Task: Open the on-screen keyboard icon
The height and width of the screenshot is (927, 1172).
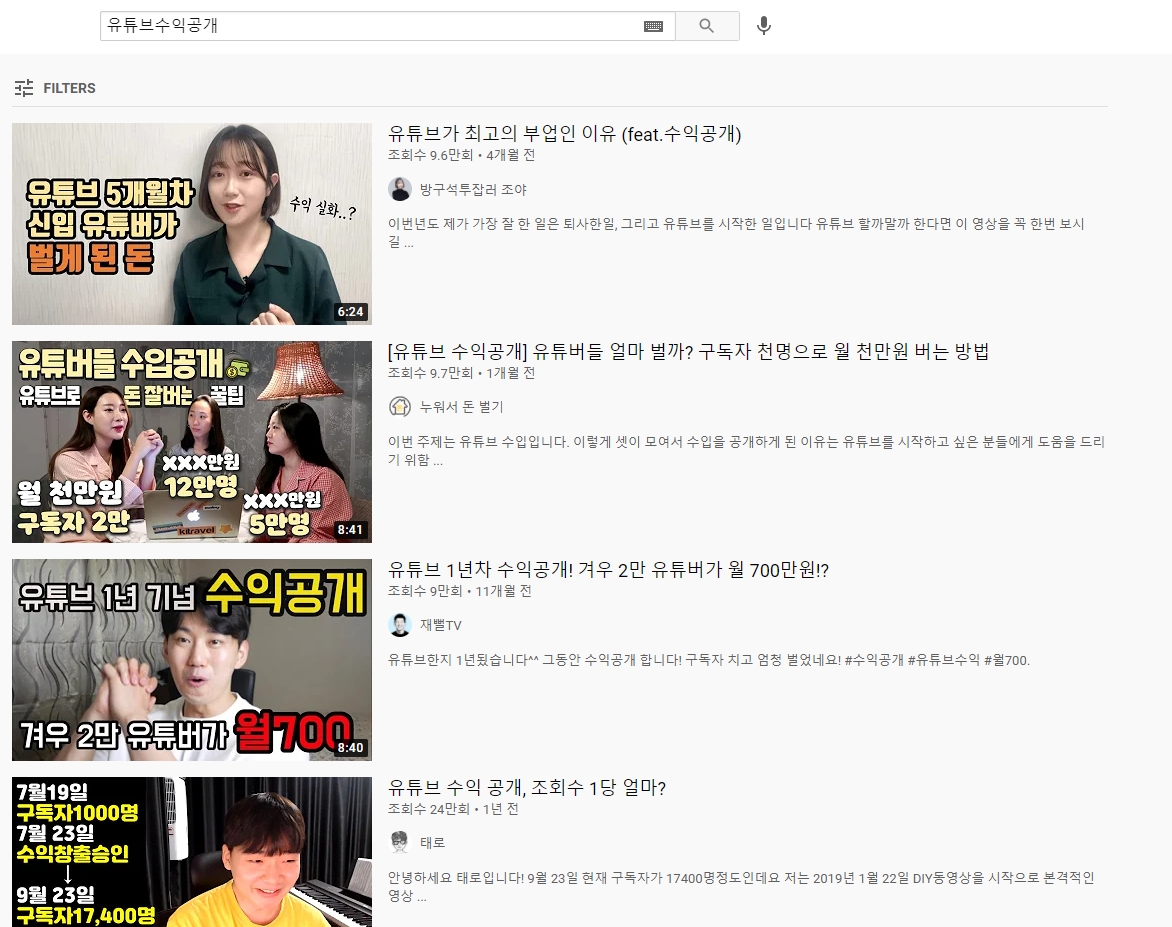Action: pos(653,26)
